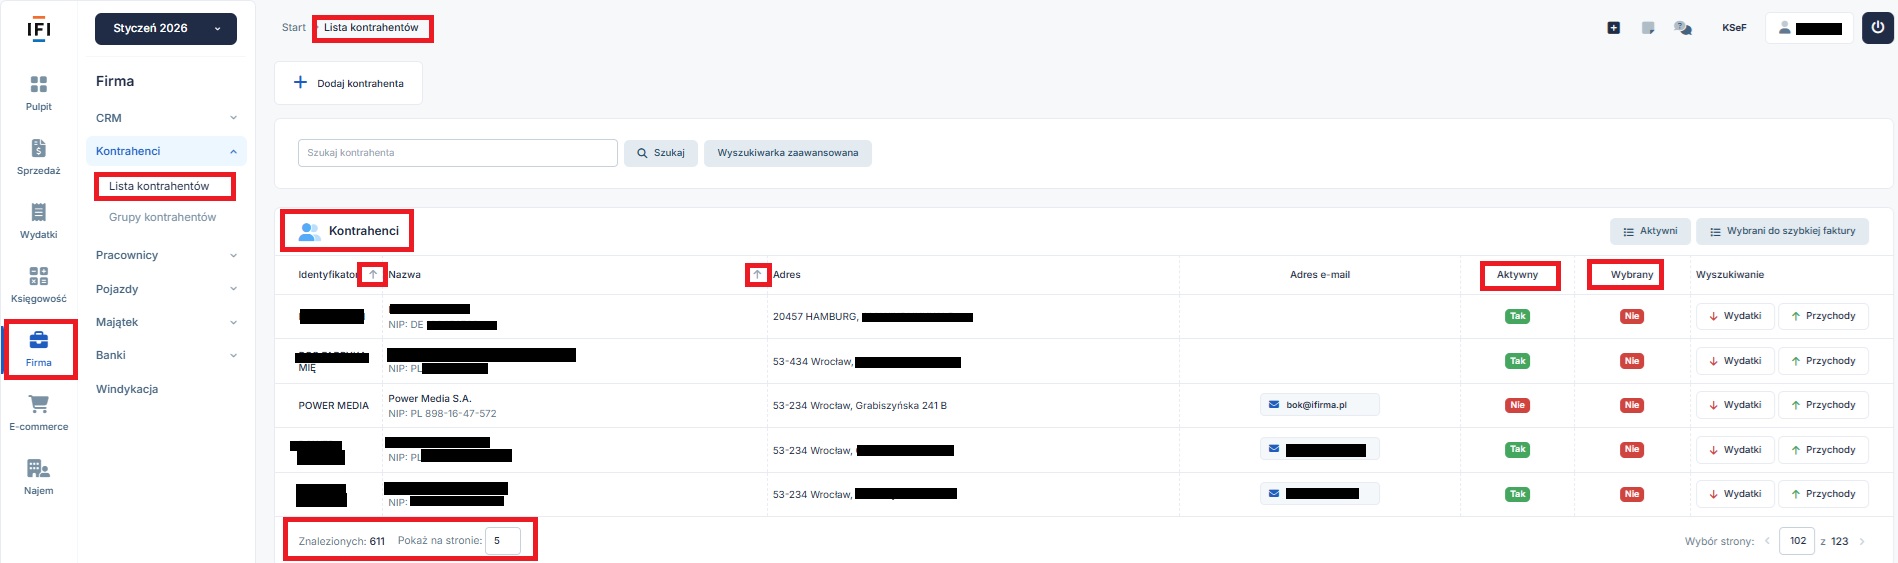Screen dimensions: 1898x563
Task: Expand the CRM menu section
Action: 166,118
